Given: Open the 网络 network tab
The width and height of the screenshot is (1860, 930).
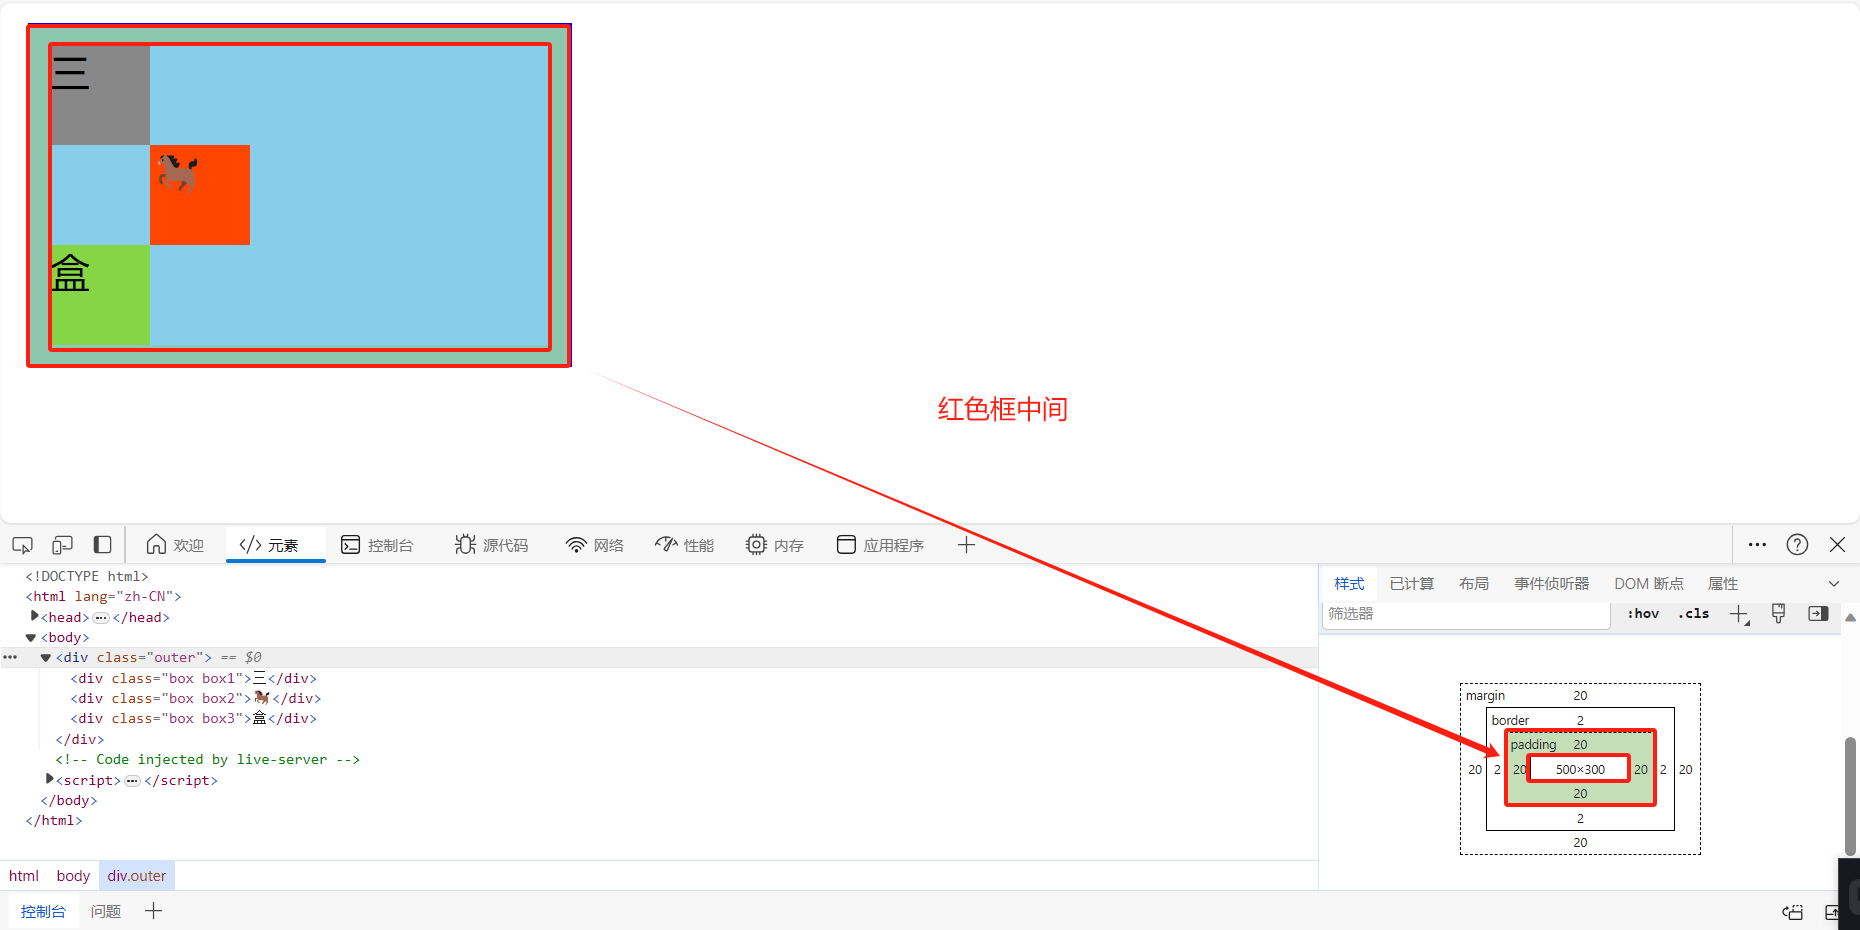Looking at the screenshot, I should click(595, 545).
